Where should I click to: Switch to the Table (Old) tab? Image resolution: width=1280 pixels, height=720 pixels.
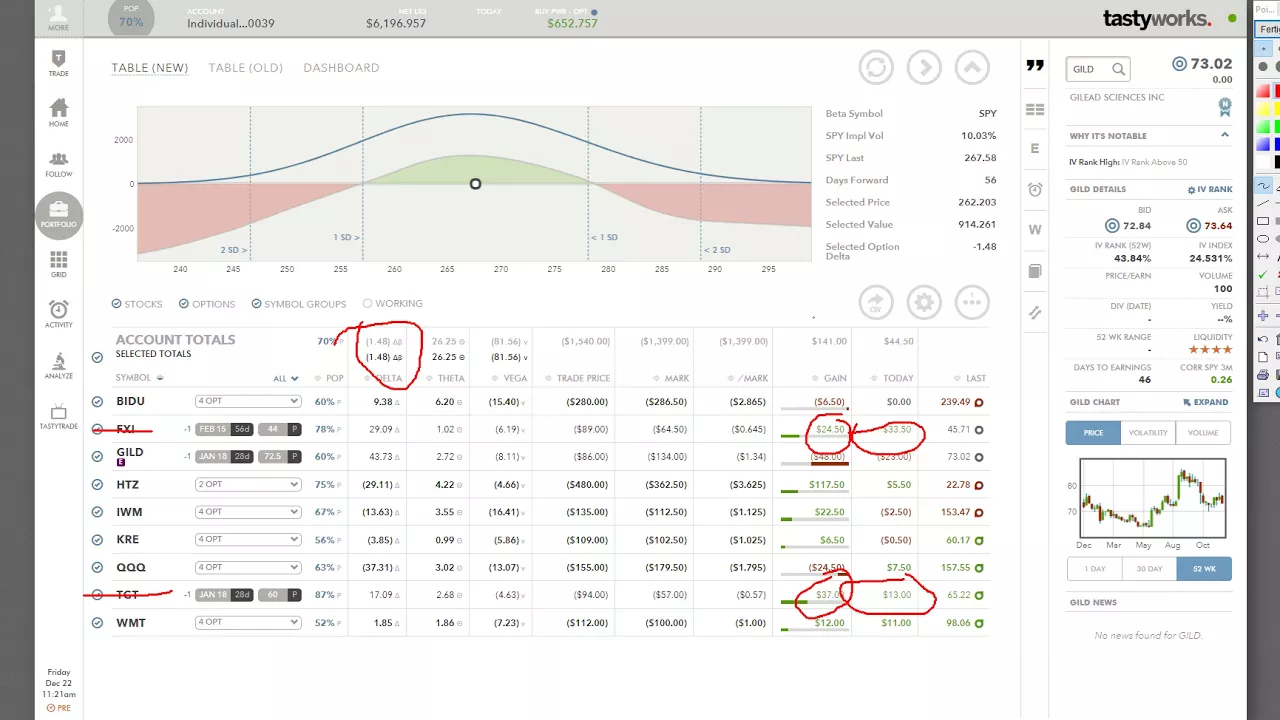246,68
